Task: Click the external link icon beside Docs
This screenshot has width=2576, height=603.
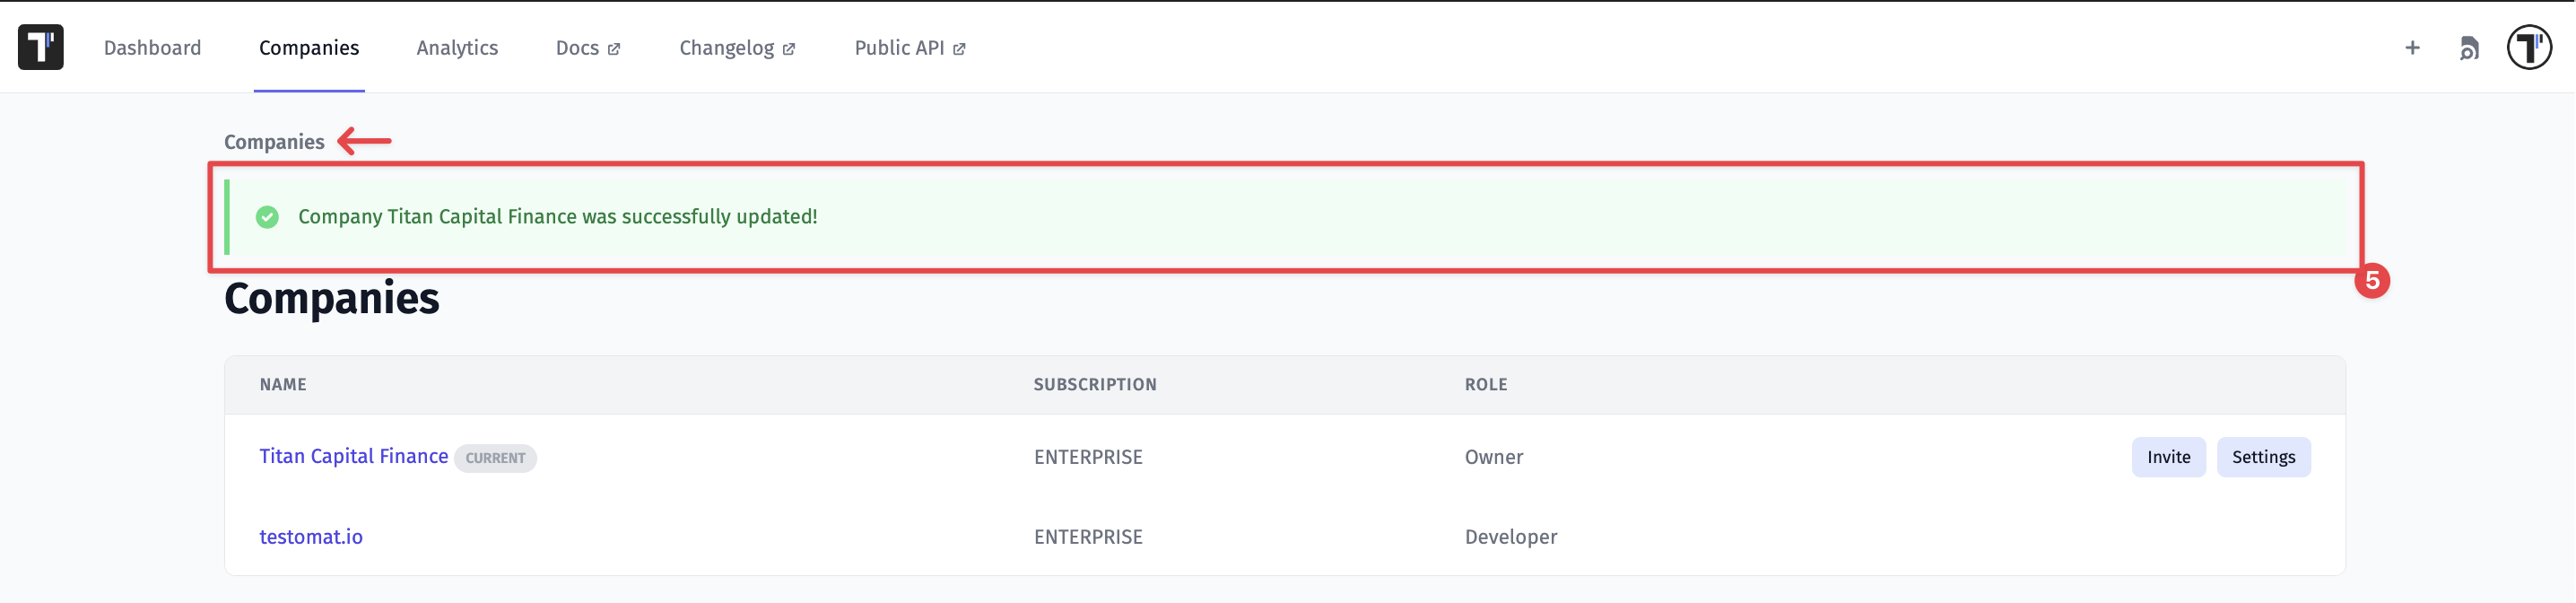Action: click(614, 49)
